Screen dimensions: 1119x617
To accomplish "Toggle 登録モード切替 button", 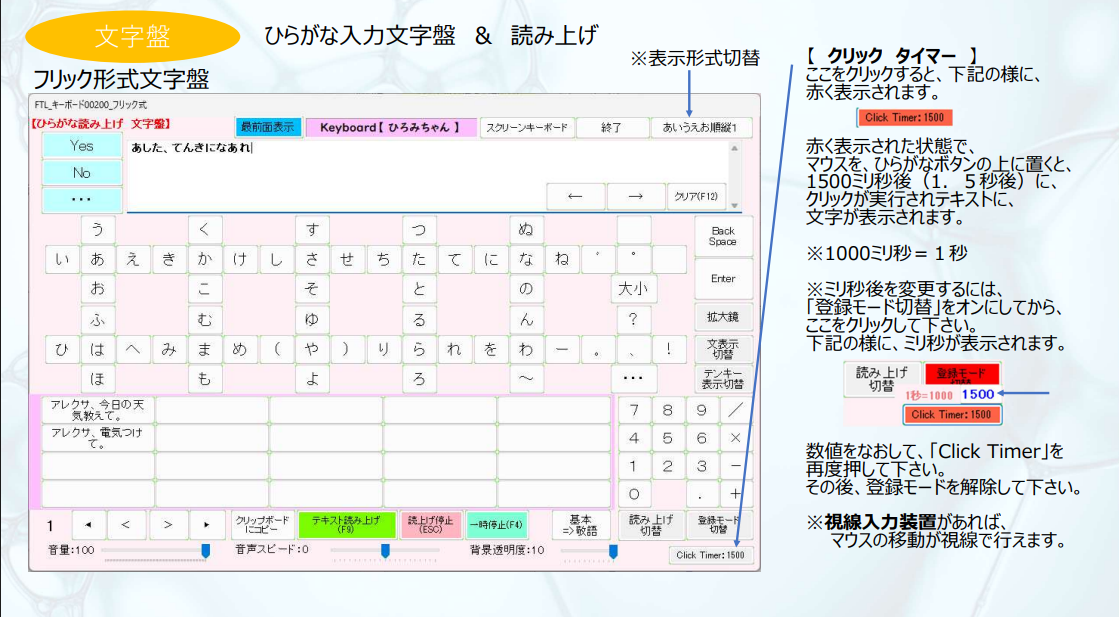I will click(719, 525).
